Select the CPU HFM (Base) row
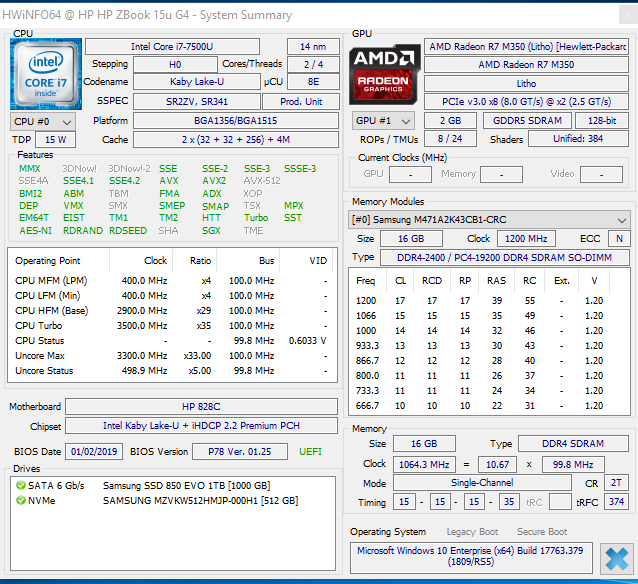Screen dimensions: 638x584 (172, 311)
